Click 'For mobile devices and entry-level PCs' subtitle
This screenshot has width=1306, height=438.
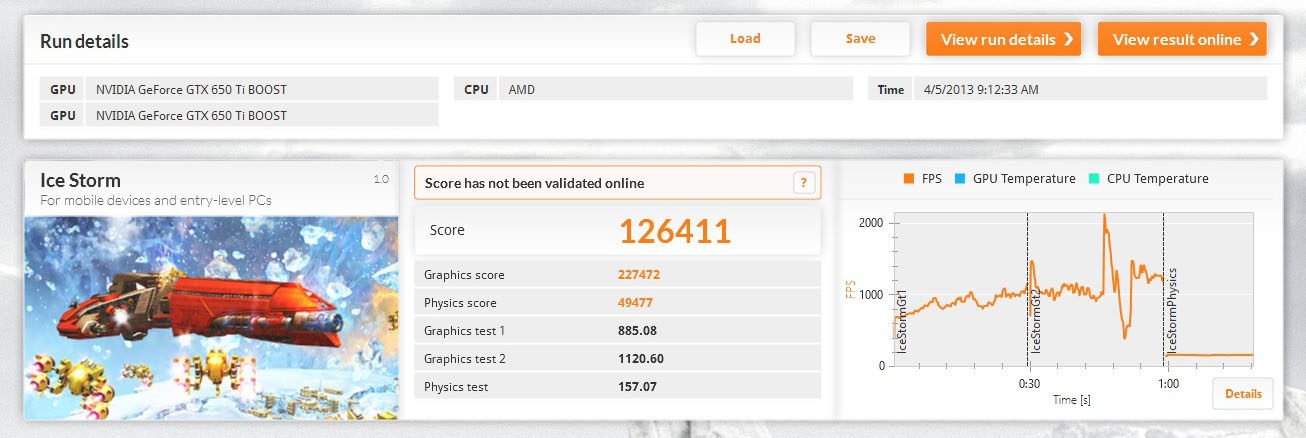tap(156, 200)
